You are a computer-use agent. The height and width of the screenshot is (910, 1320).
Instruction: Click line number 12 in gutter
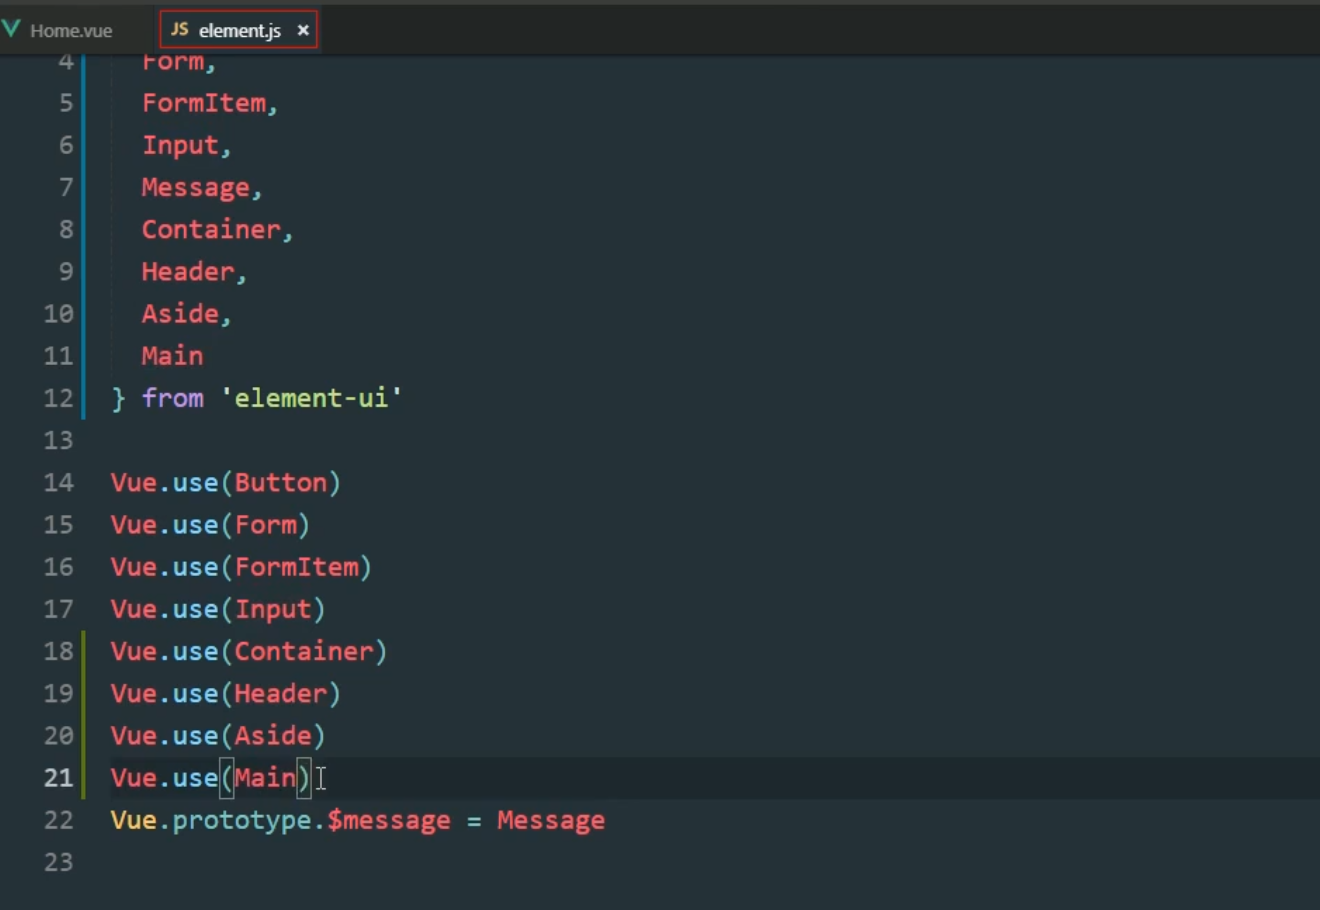(x=59, y=398)
